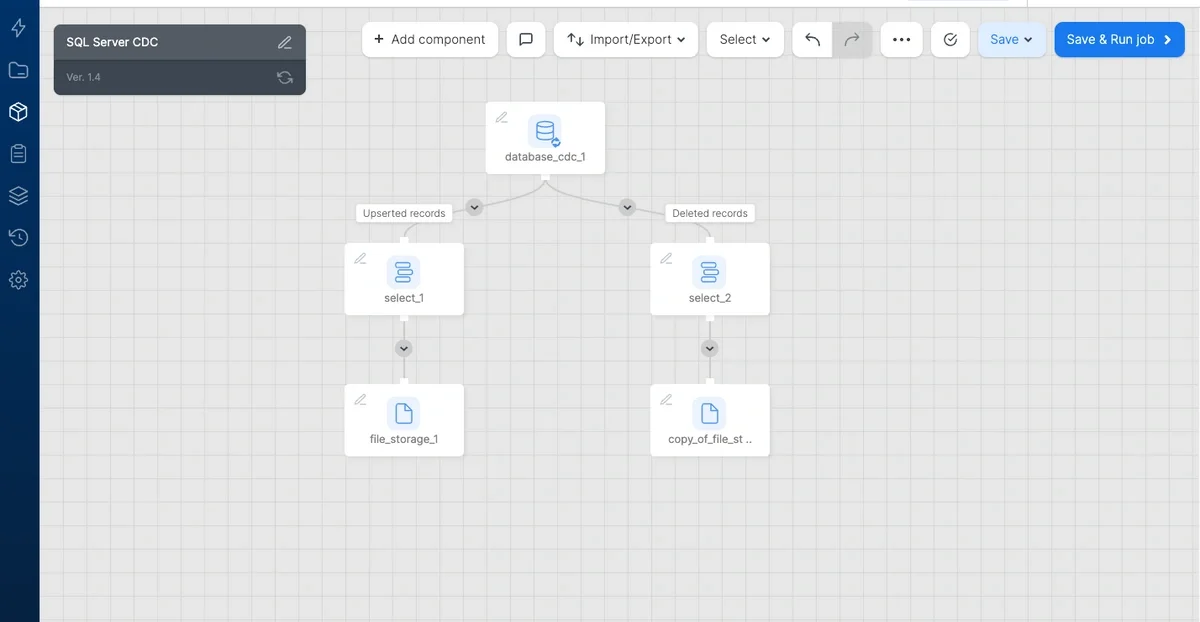Open version history from the sidebar
1200x622 pixels.
pos(18,237)
